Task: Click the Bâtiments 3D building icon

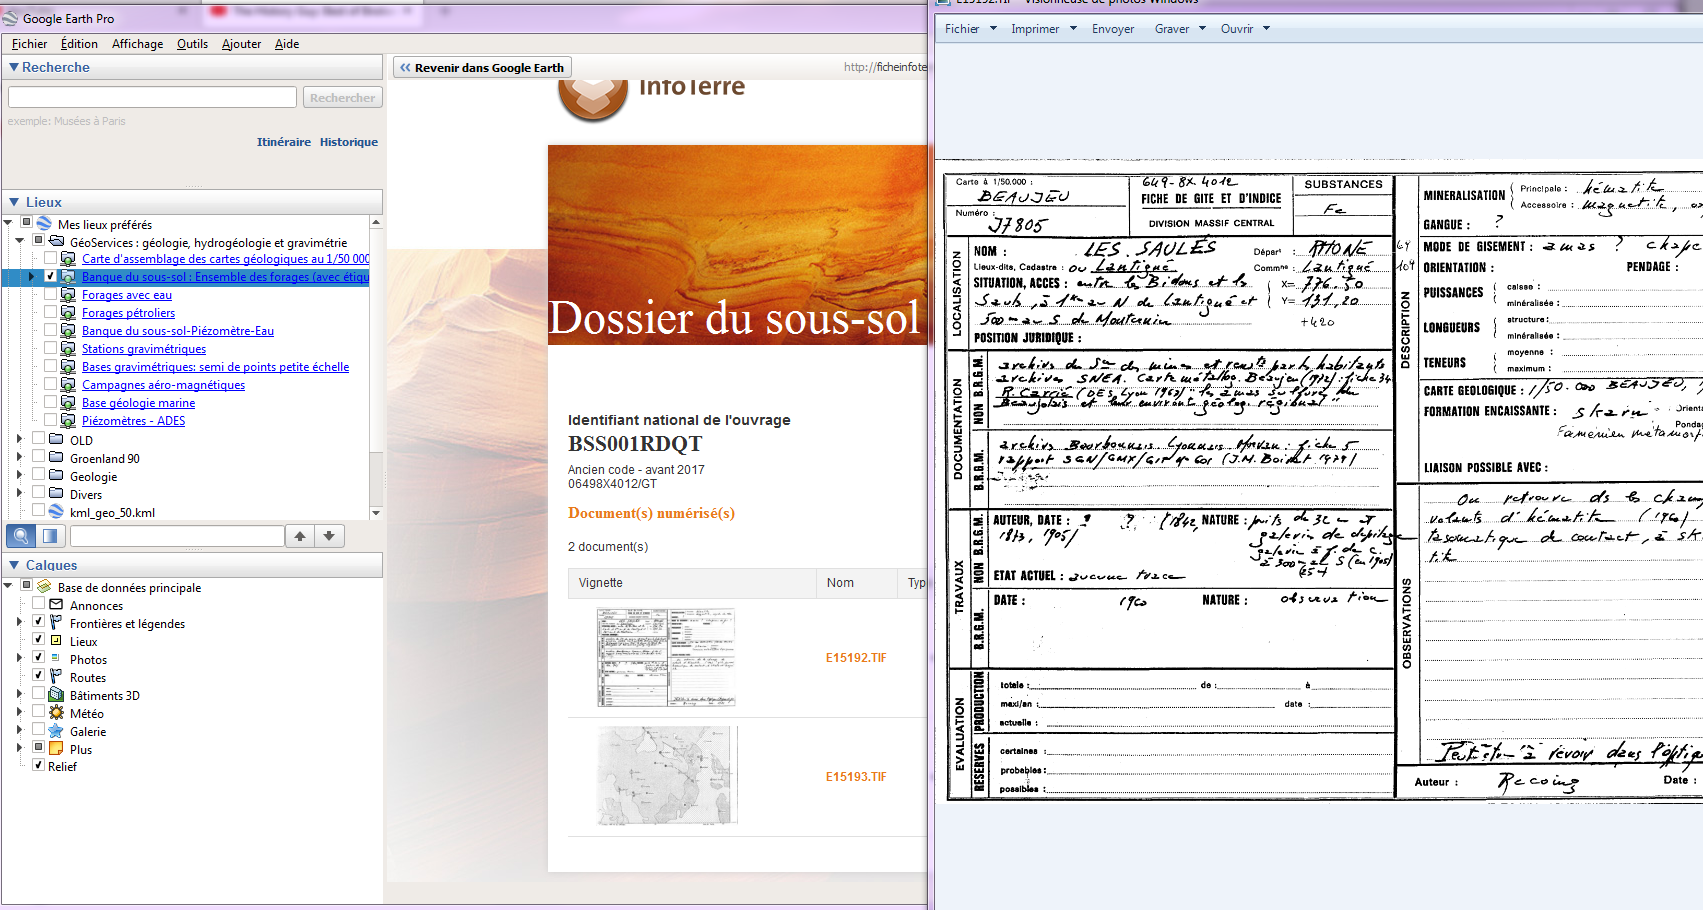Action: coord(57,695)
